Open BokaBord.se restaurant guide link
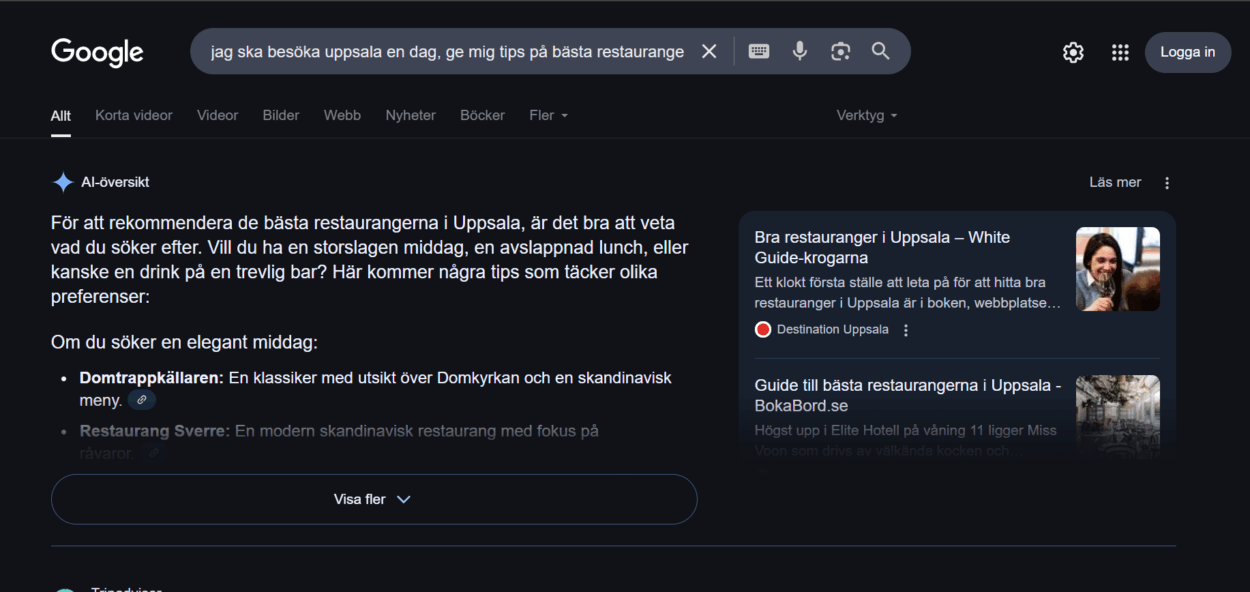Viewport: 1250px width, 592px height. (908, 395)
